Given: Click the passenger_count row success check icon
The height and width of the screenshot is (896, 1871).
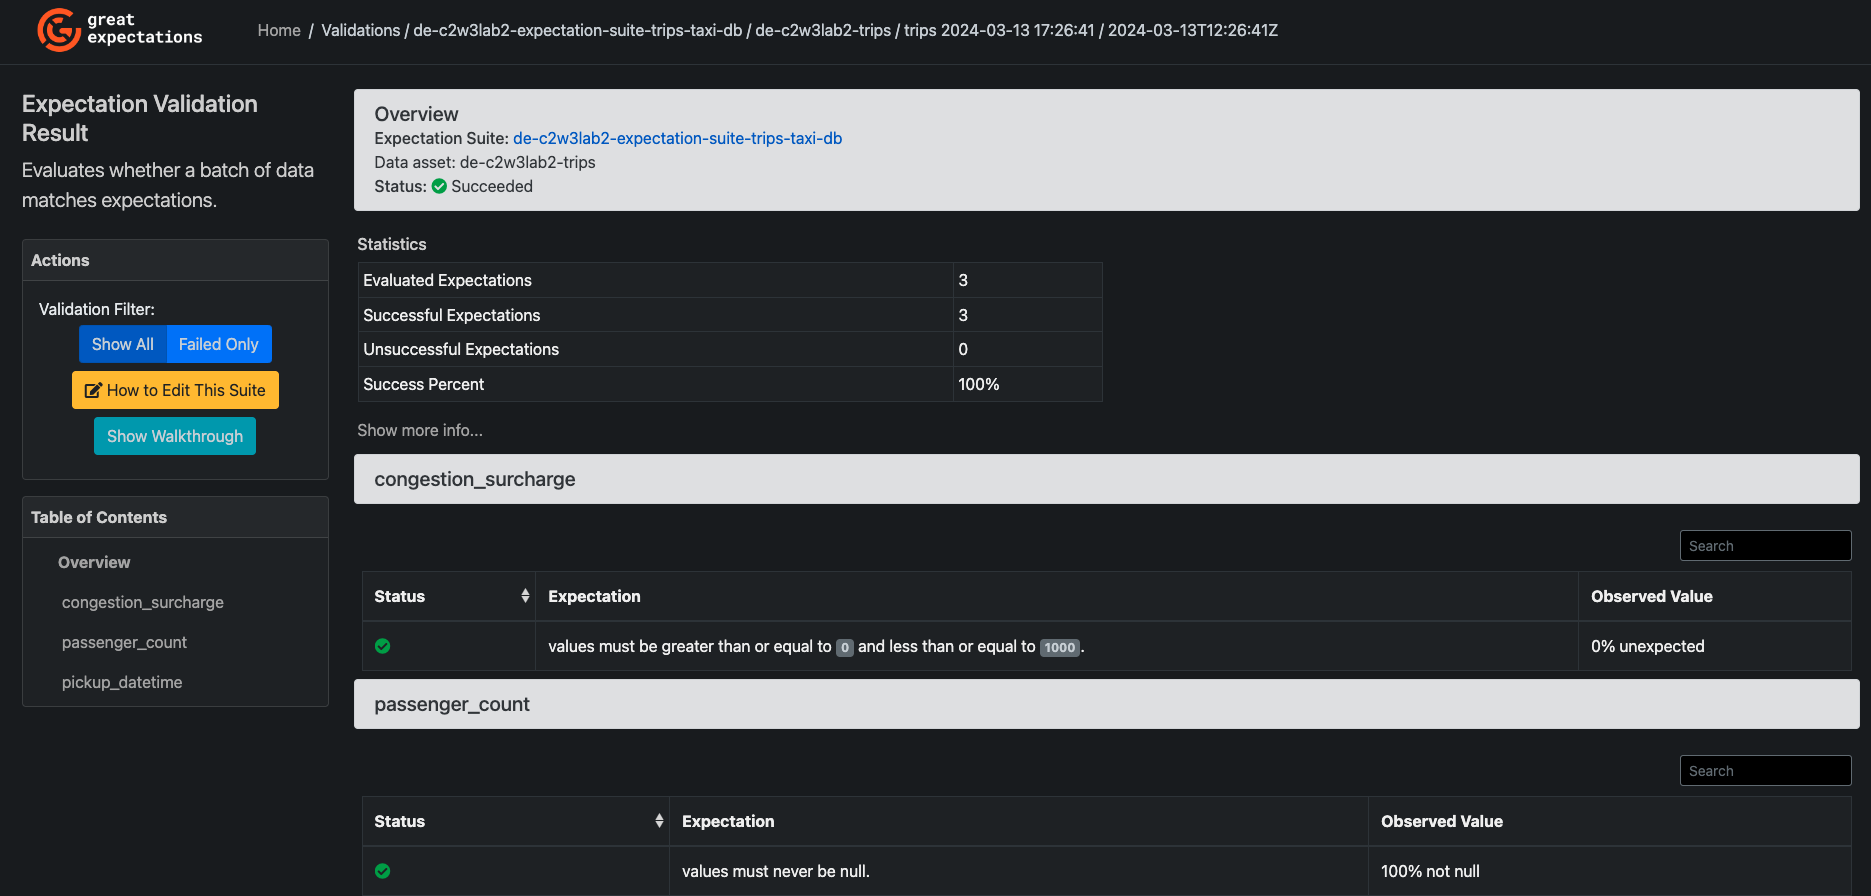Looking at the screenshot, I should (x=382, y=871).
